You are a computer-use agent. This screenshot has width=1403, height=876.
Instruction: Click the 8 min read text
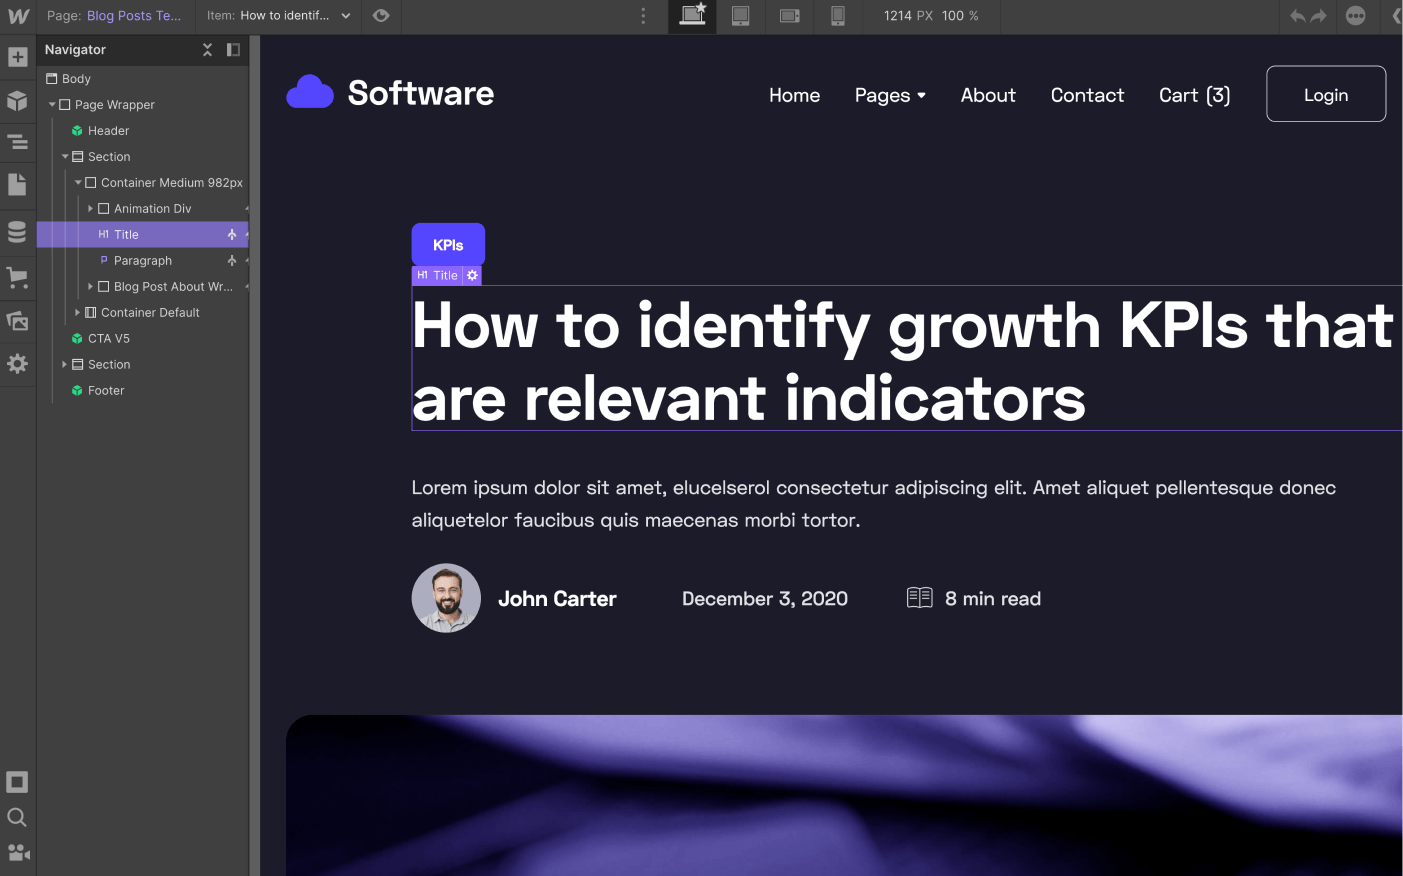993,599
